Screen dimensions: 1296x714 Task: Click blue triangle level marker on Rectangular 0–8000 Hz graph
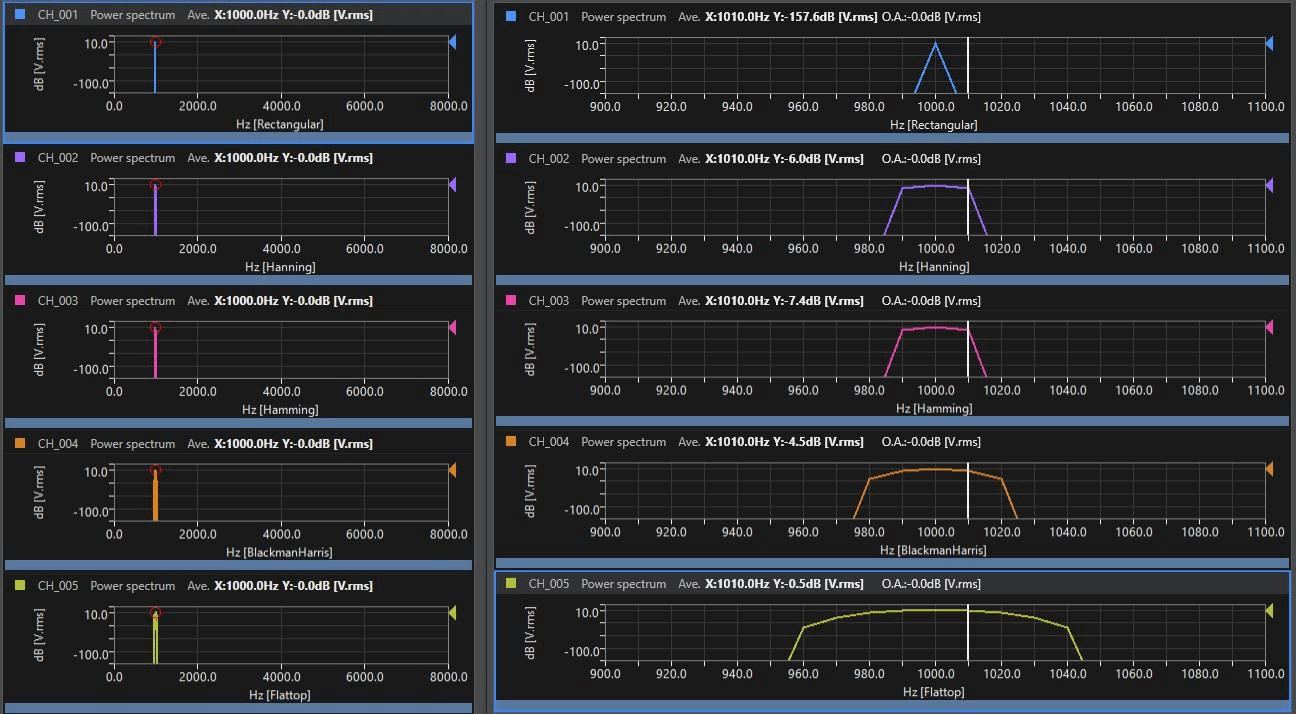453,42
